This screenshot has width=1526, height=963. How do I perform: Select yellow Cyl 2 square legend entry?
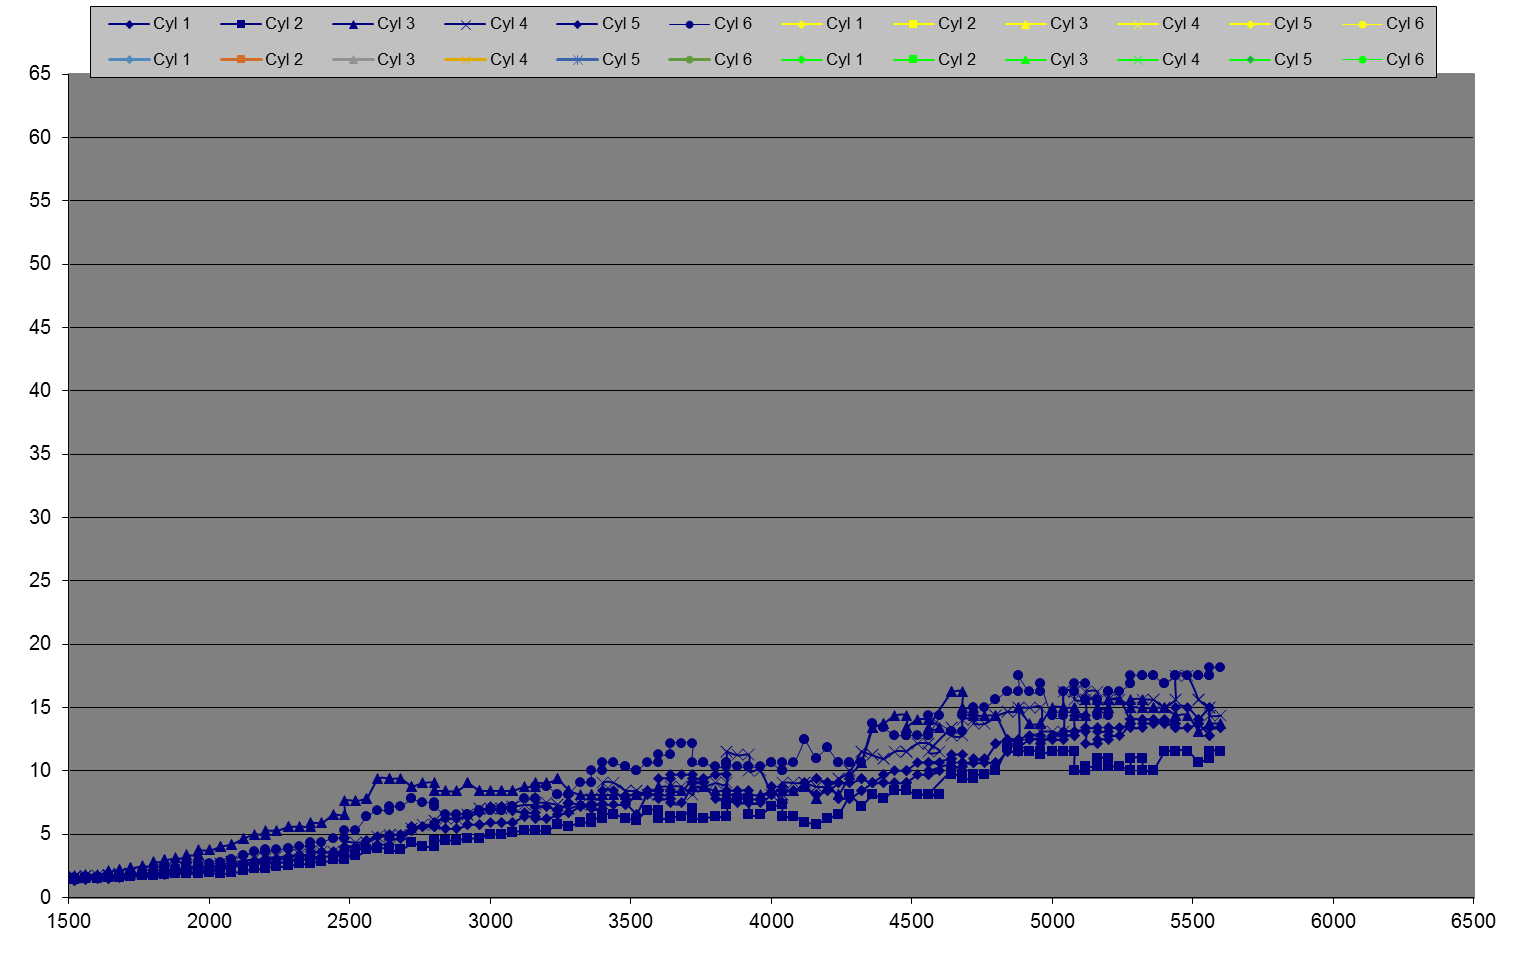[x=934, y=24]
